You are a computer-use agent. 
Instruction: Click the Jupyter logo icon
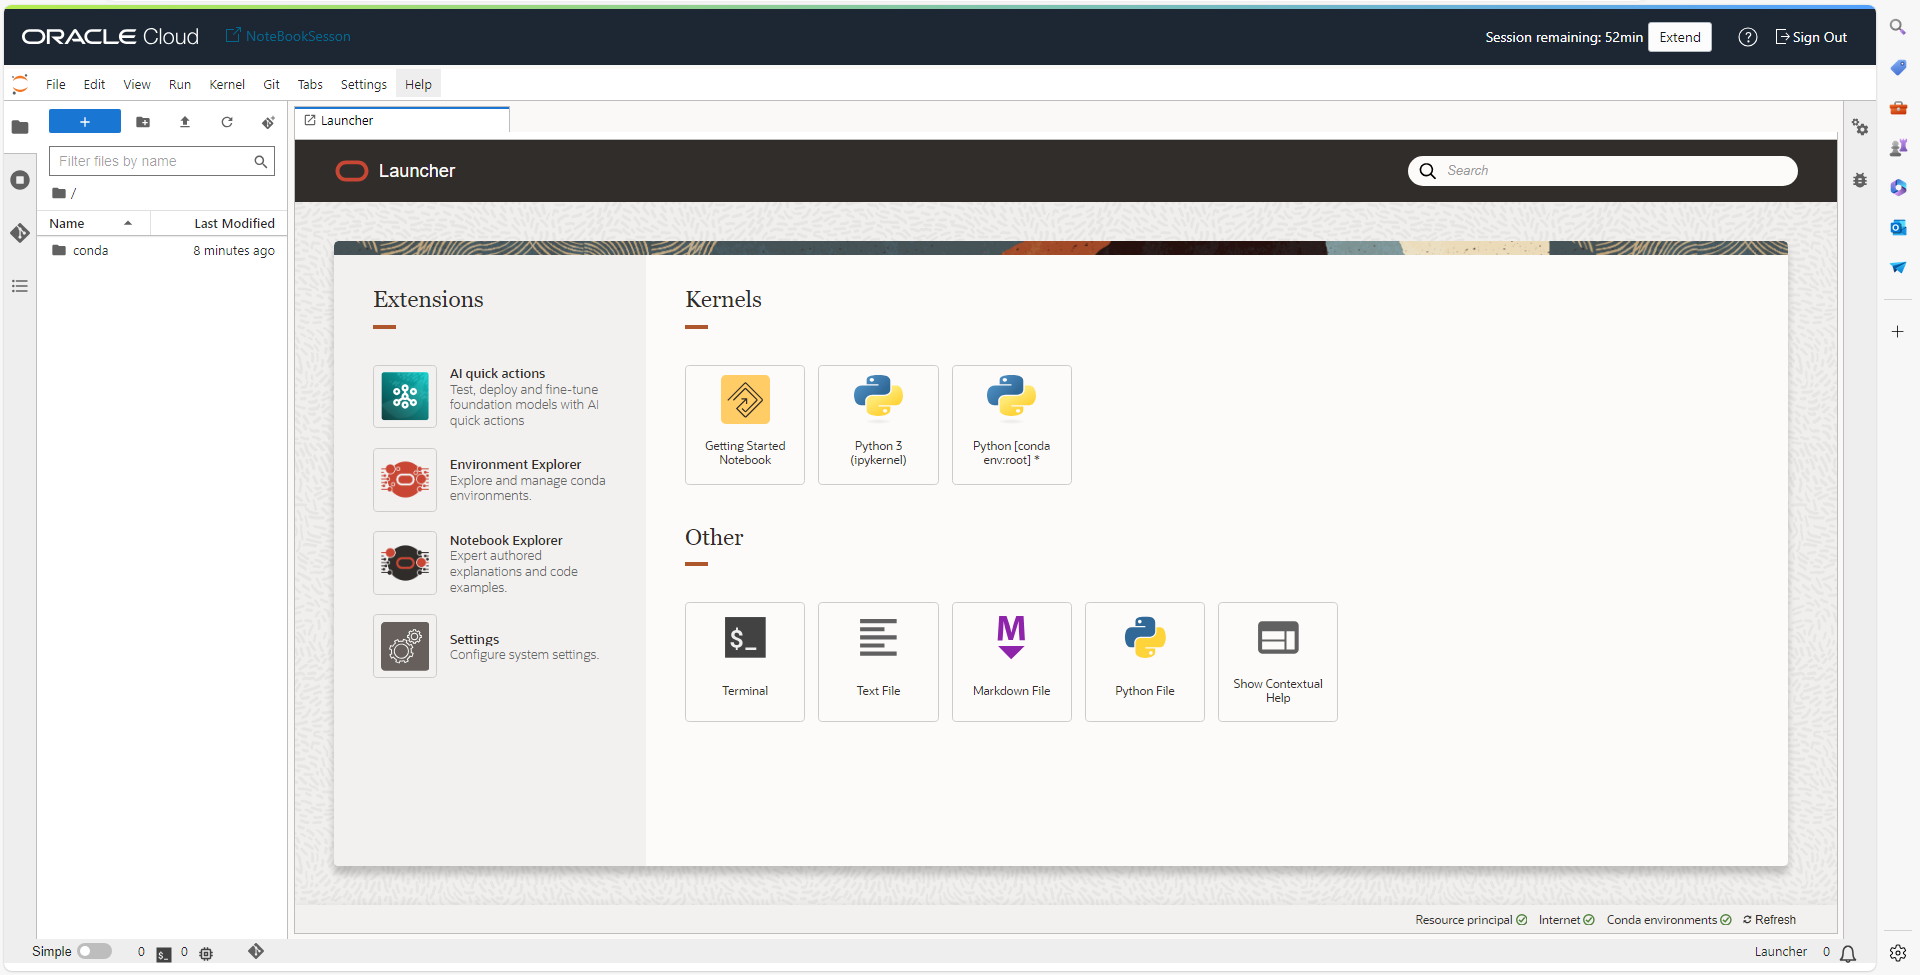[x=20, y=84]
